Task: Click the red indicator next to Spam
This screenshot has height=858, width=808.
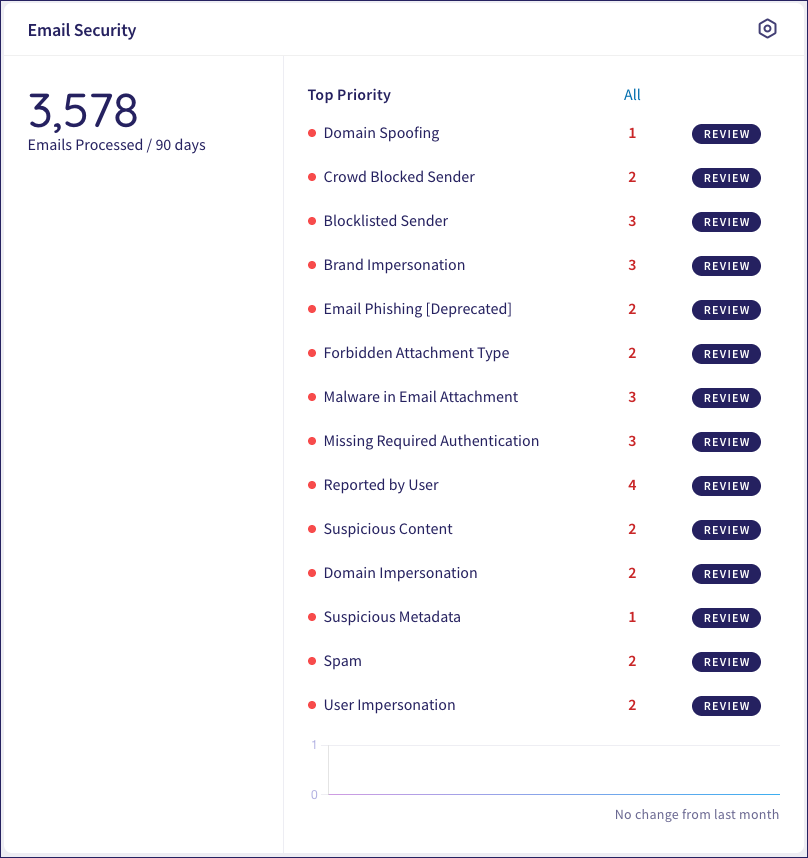Action: [x=311, y=661]
